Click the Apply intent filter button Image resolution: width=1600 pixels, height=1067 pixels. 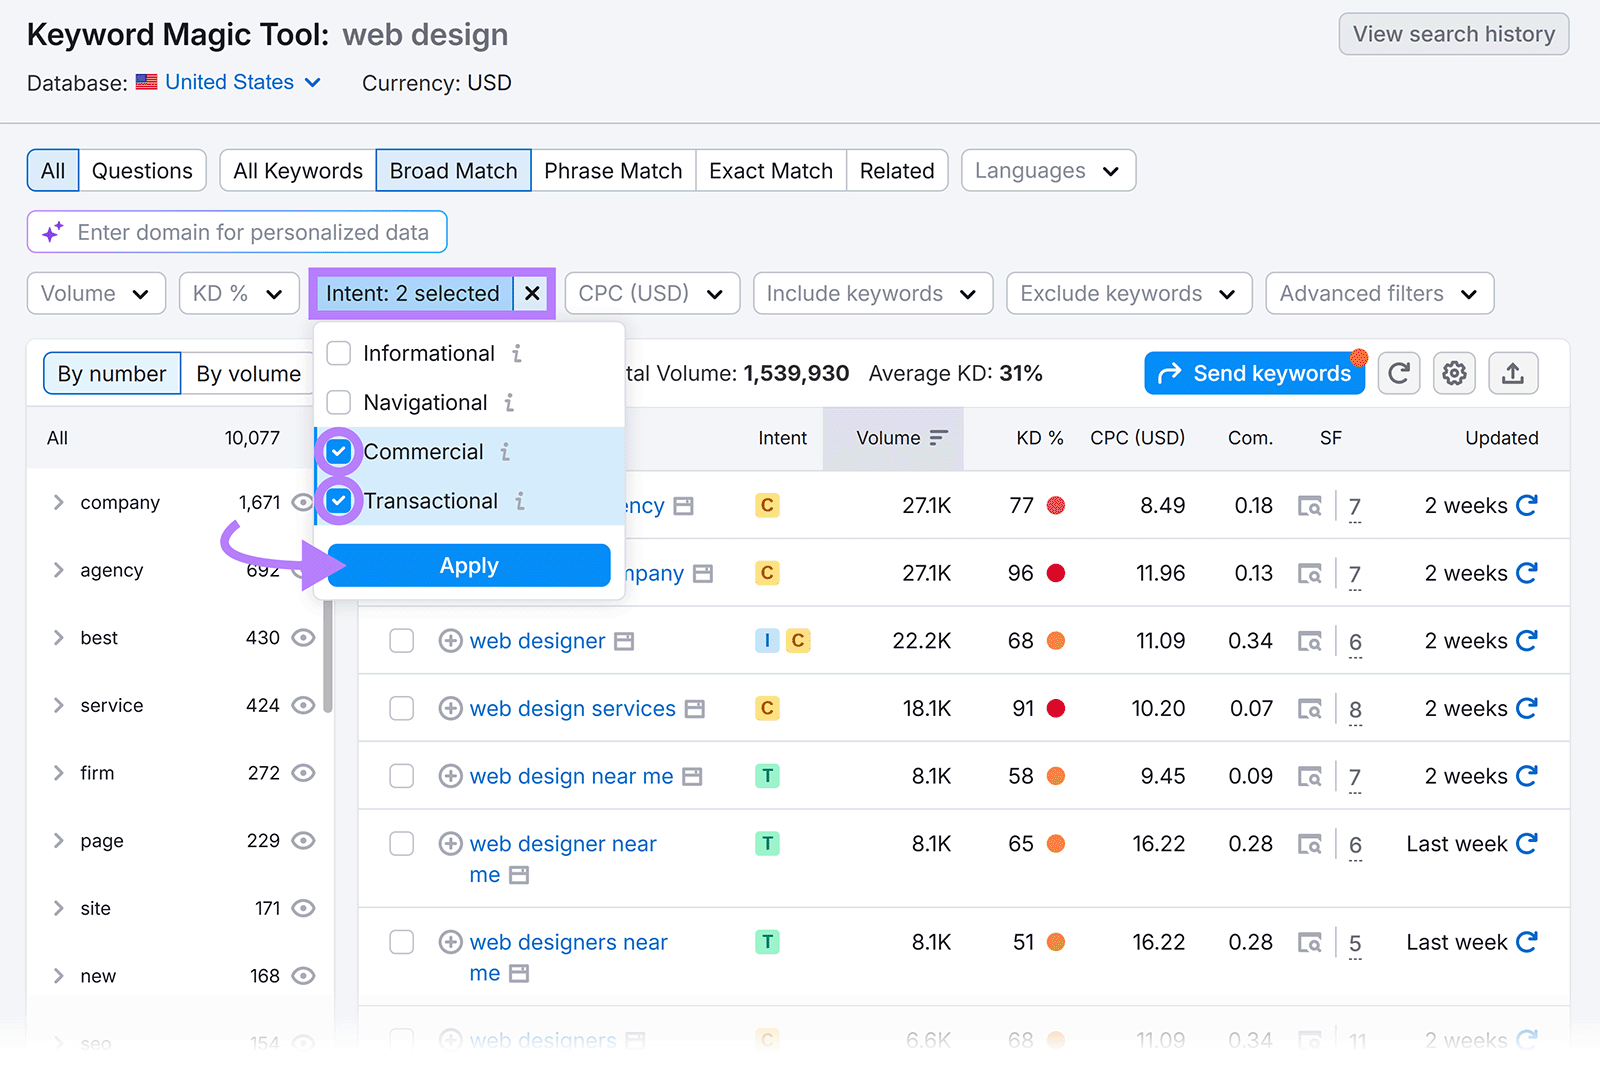(x=469, y=565)
